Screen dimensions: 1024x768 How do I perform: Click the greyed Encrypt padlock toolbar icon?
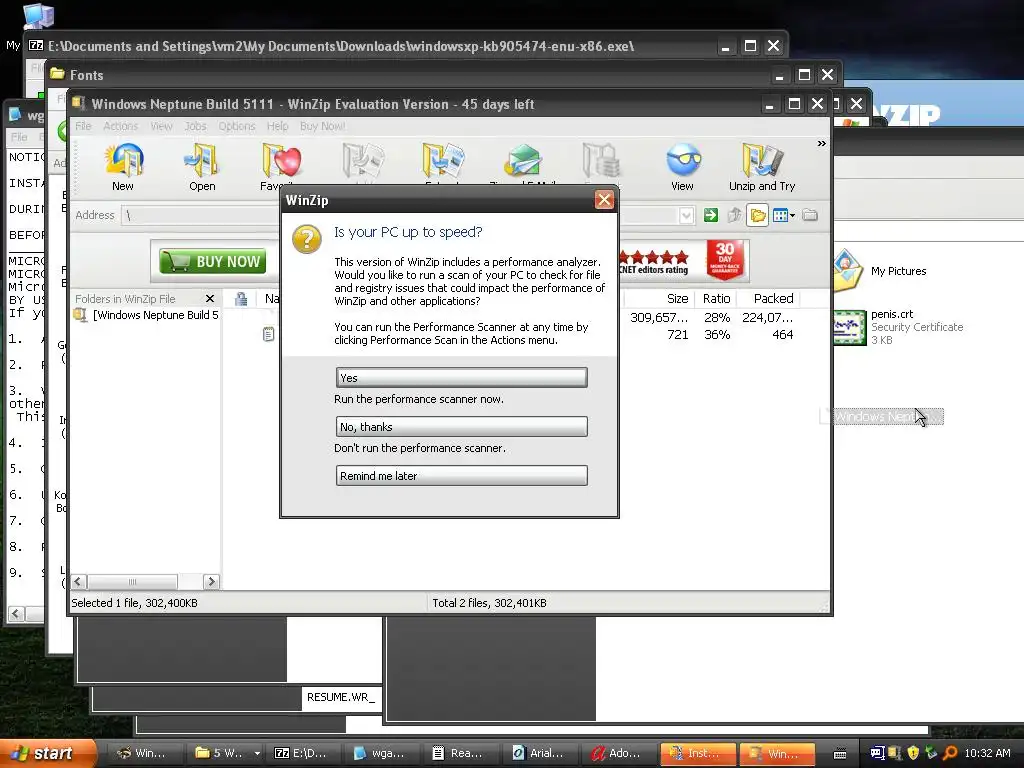point(601,161)
